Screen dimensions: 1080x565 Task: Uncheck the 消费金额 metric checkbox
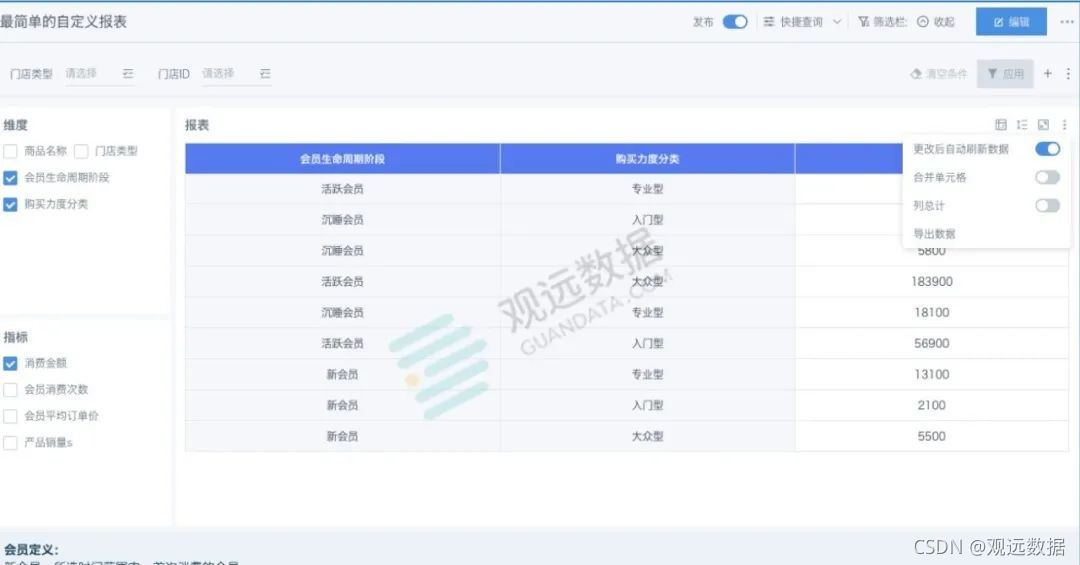pos(10,363)
